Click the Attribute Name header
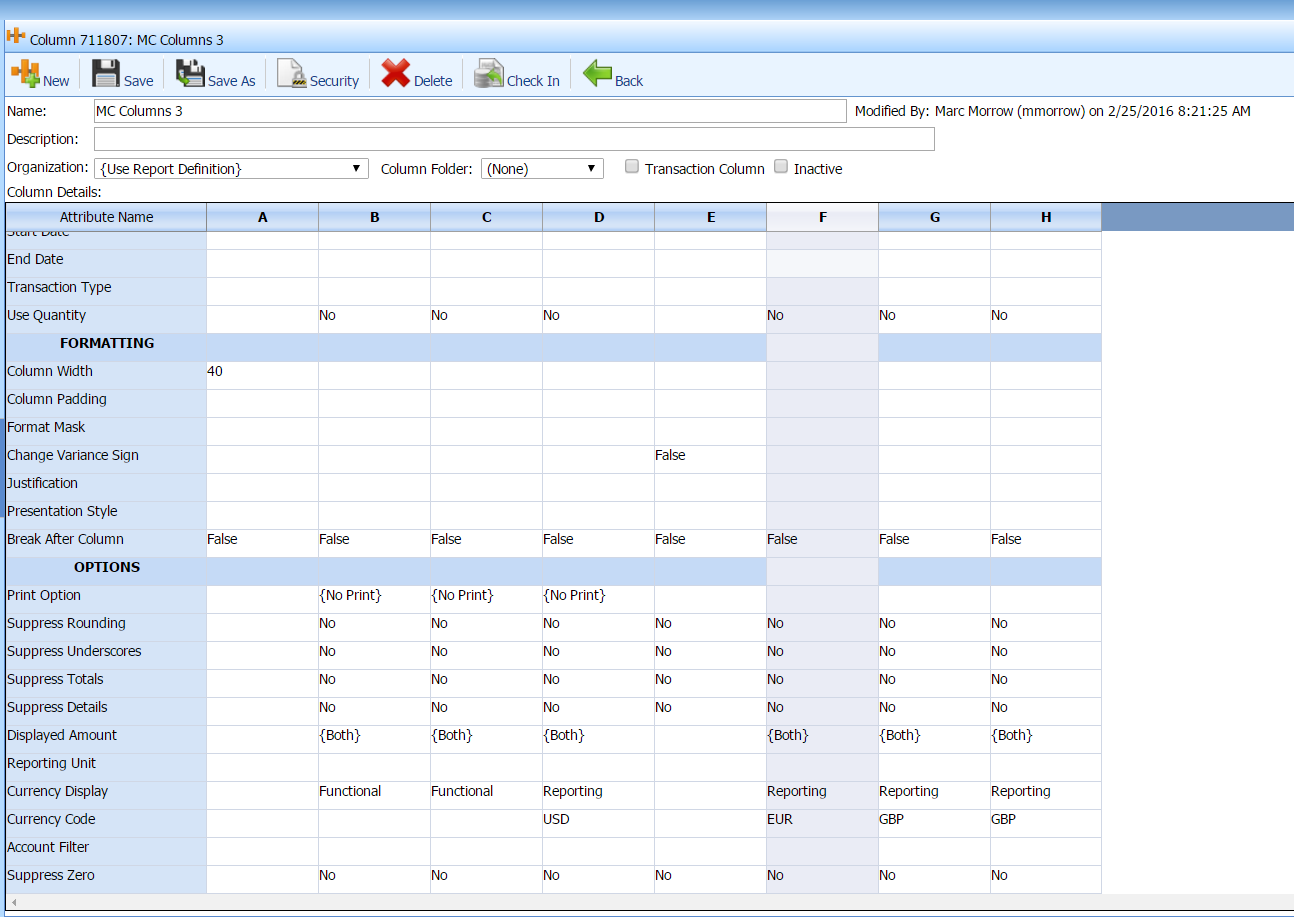The height and width of the screenshot is (917, 1294). point(106,217)
